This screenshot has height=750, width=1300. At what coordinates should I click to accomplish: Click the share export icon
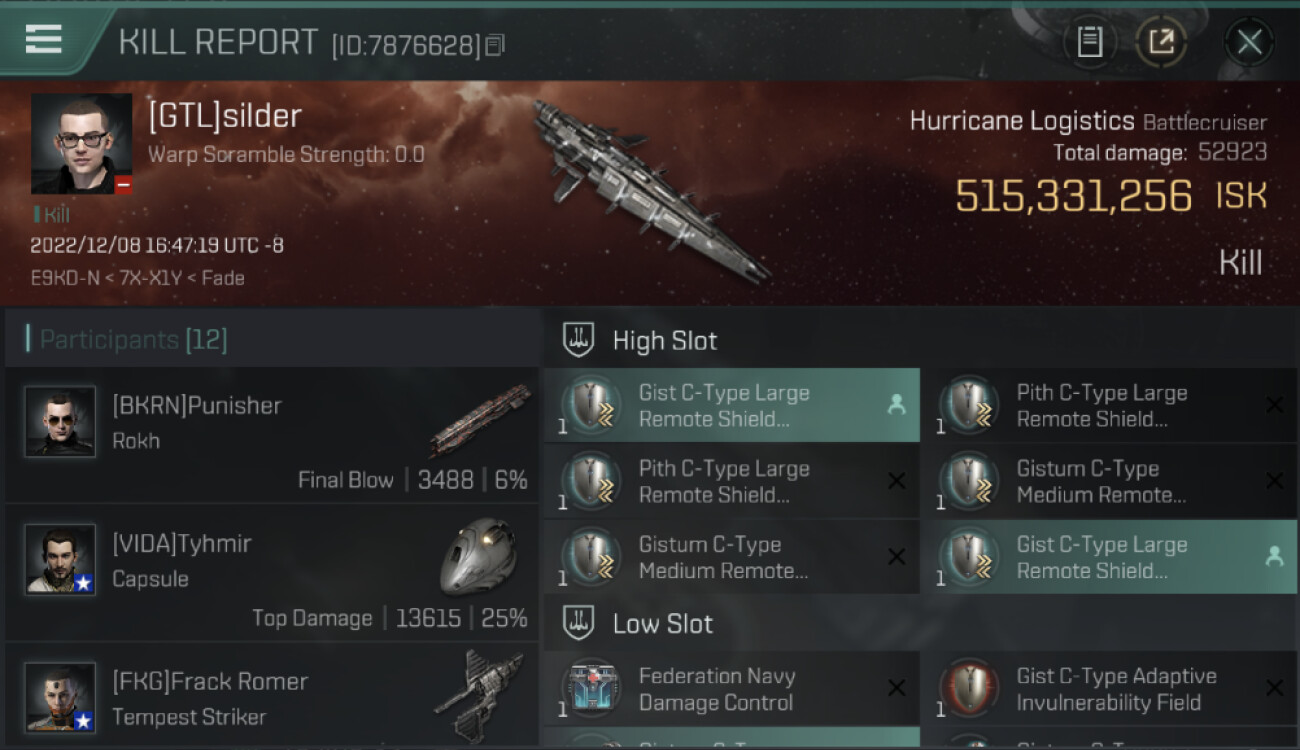tap(1161, 42)
